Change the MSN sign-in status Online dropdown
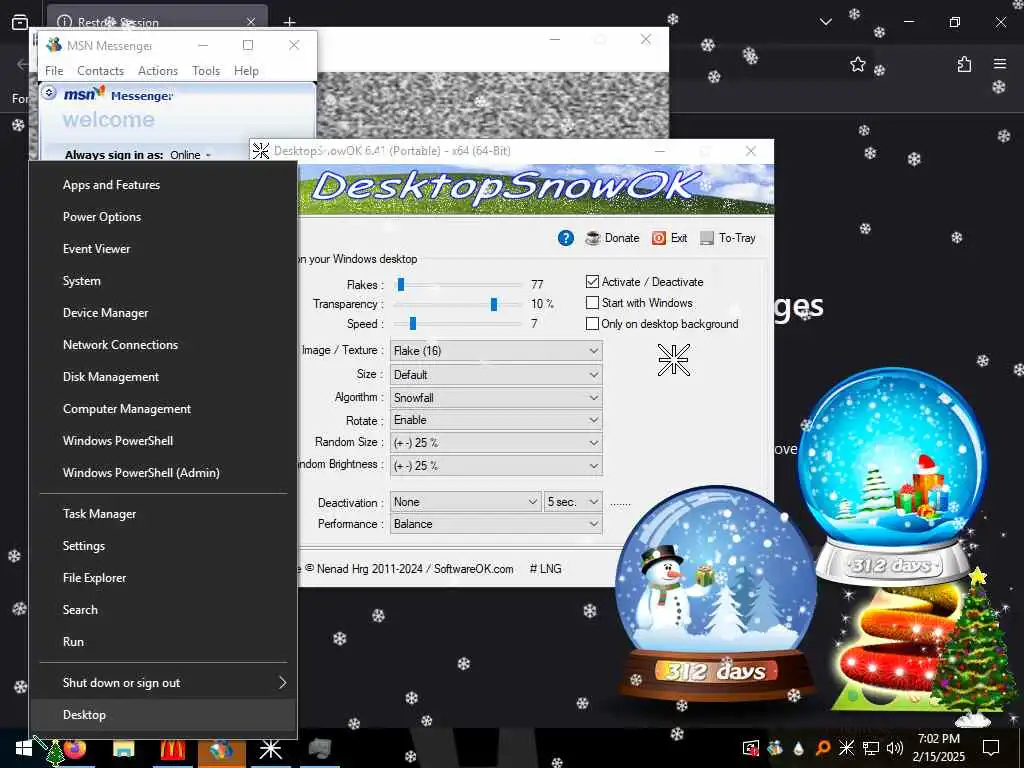Viewport: 1024px width, 768px height. 190,155
